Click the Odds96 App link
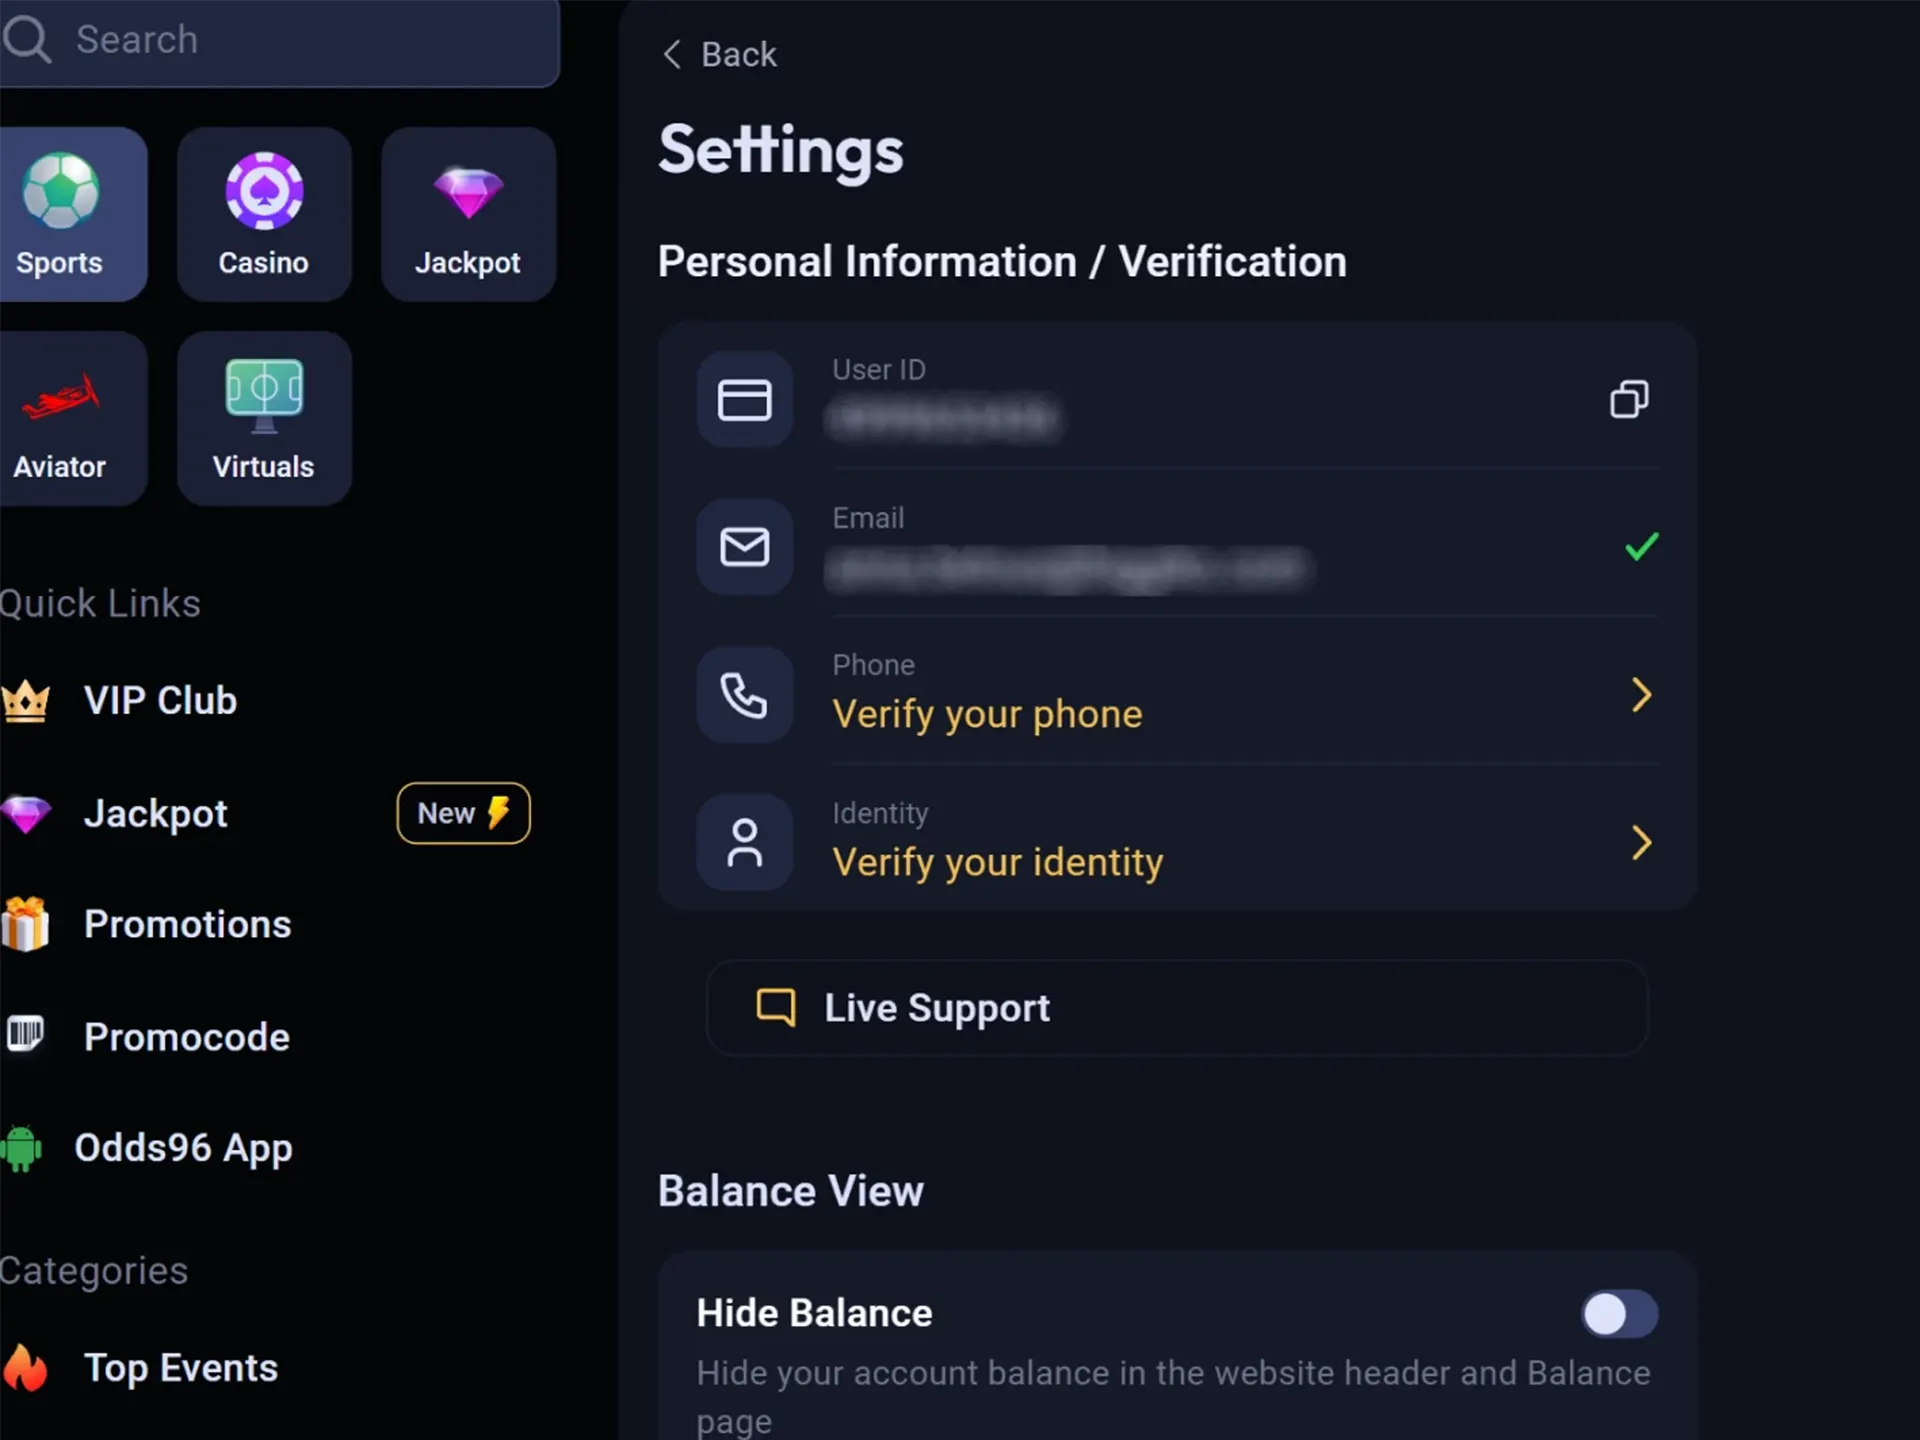Image resolution: width=1920 pixels, height=1440 pixels. (183, 1147)
